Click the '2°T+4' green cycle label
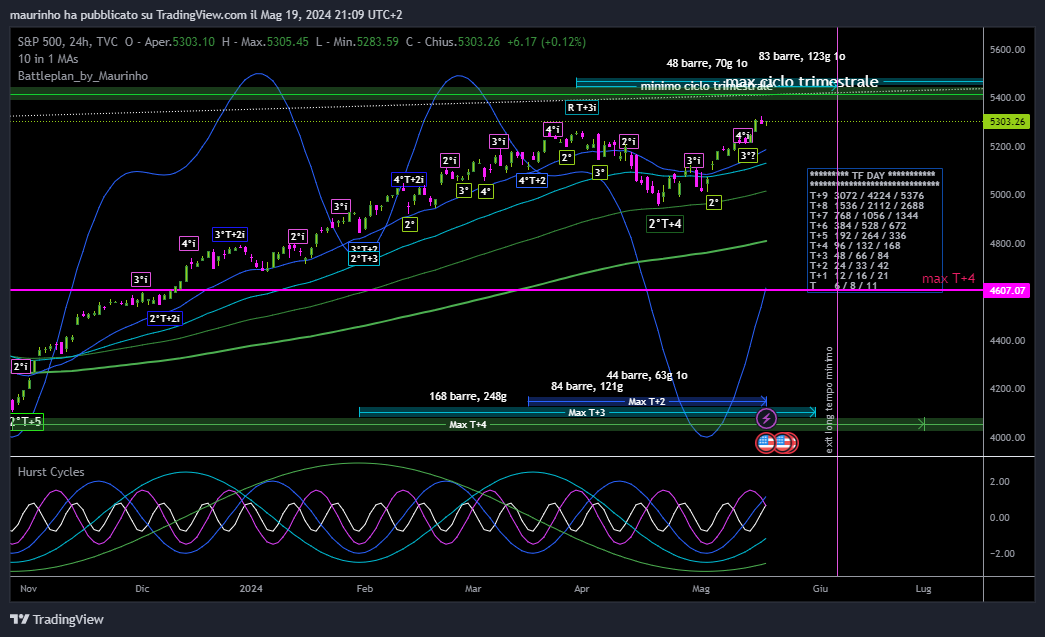The image size is (1045, 637). click(665, 224)
